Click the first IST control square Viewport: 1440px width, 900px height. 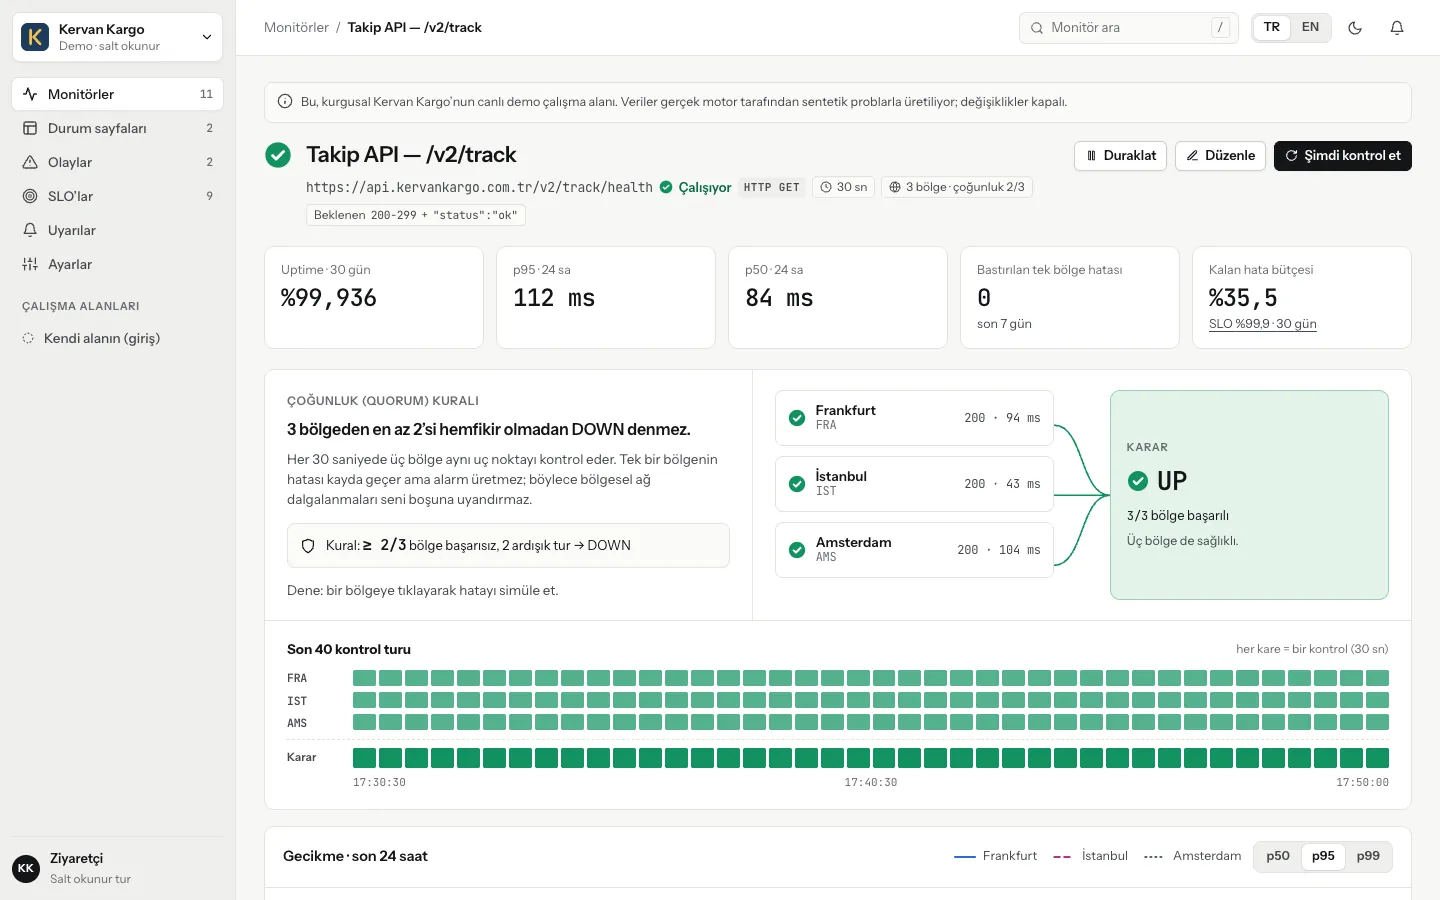(364, 700)
